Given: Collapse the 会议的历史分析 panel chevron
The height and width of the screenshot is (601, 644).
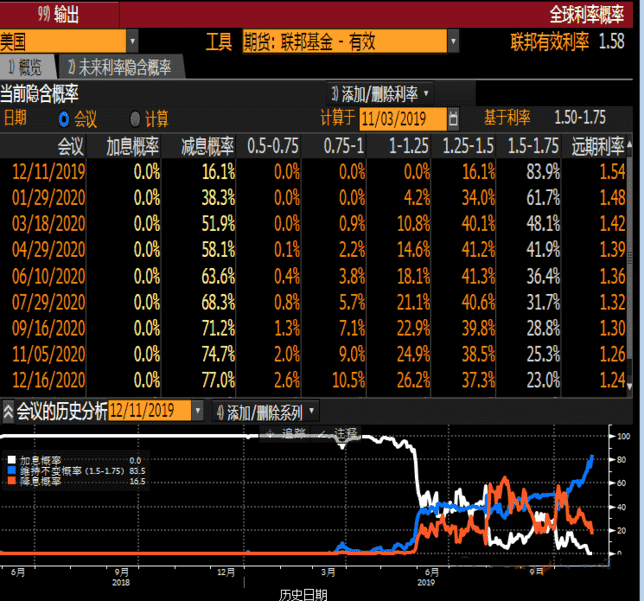Looking at the screenshot, I should [8, 411].
